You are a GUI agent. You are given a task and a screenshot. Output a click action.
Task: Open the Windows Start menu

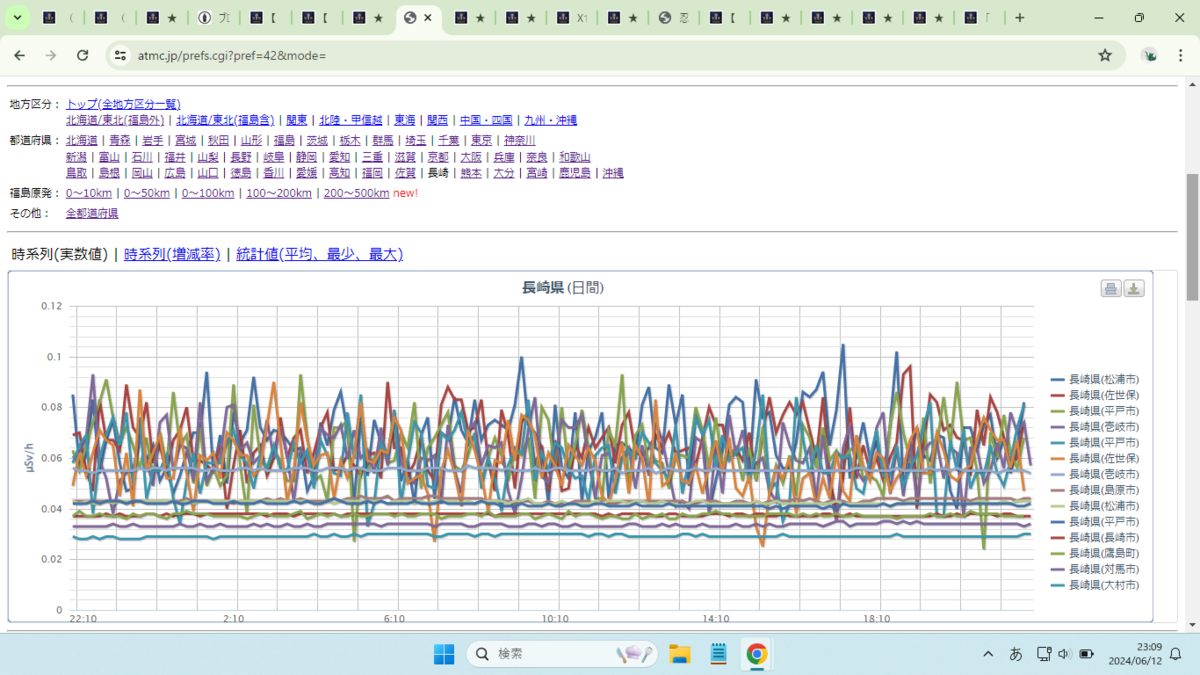(x=444, y=654)
